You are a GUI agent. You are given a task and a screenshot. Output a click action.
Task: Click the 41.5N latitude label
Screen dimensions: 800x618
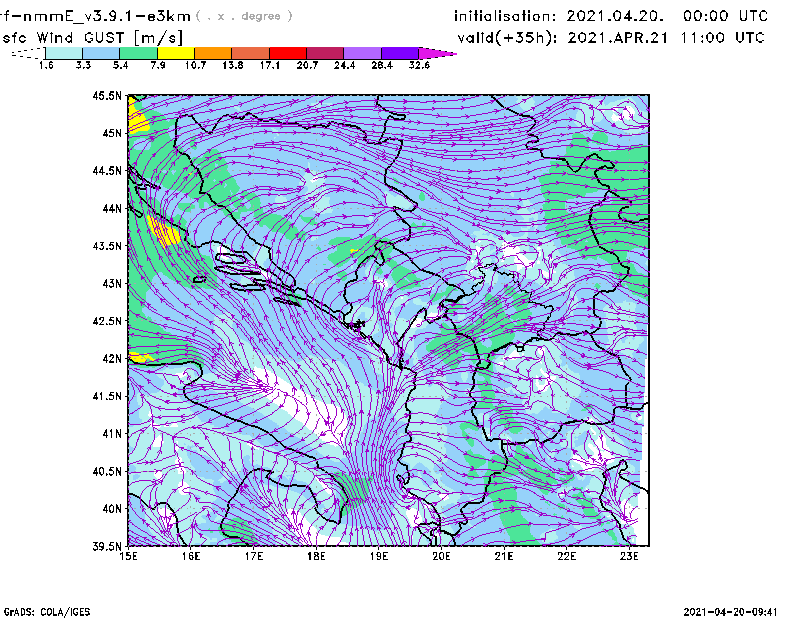pos(107,396)
